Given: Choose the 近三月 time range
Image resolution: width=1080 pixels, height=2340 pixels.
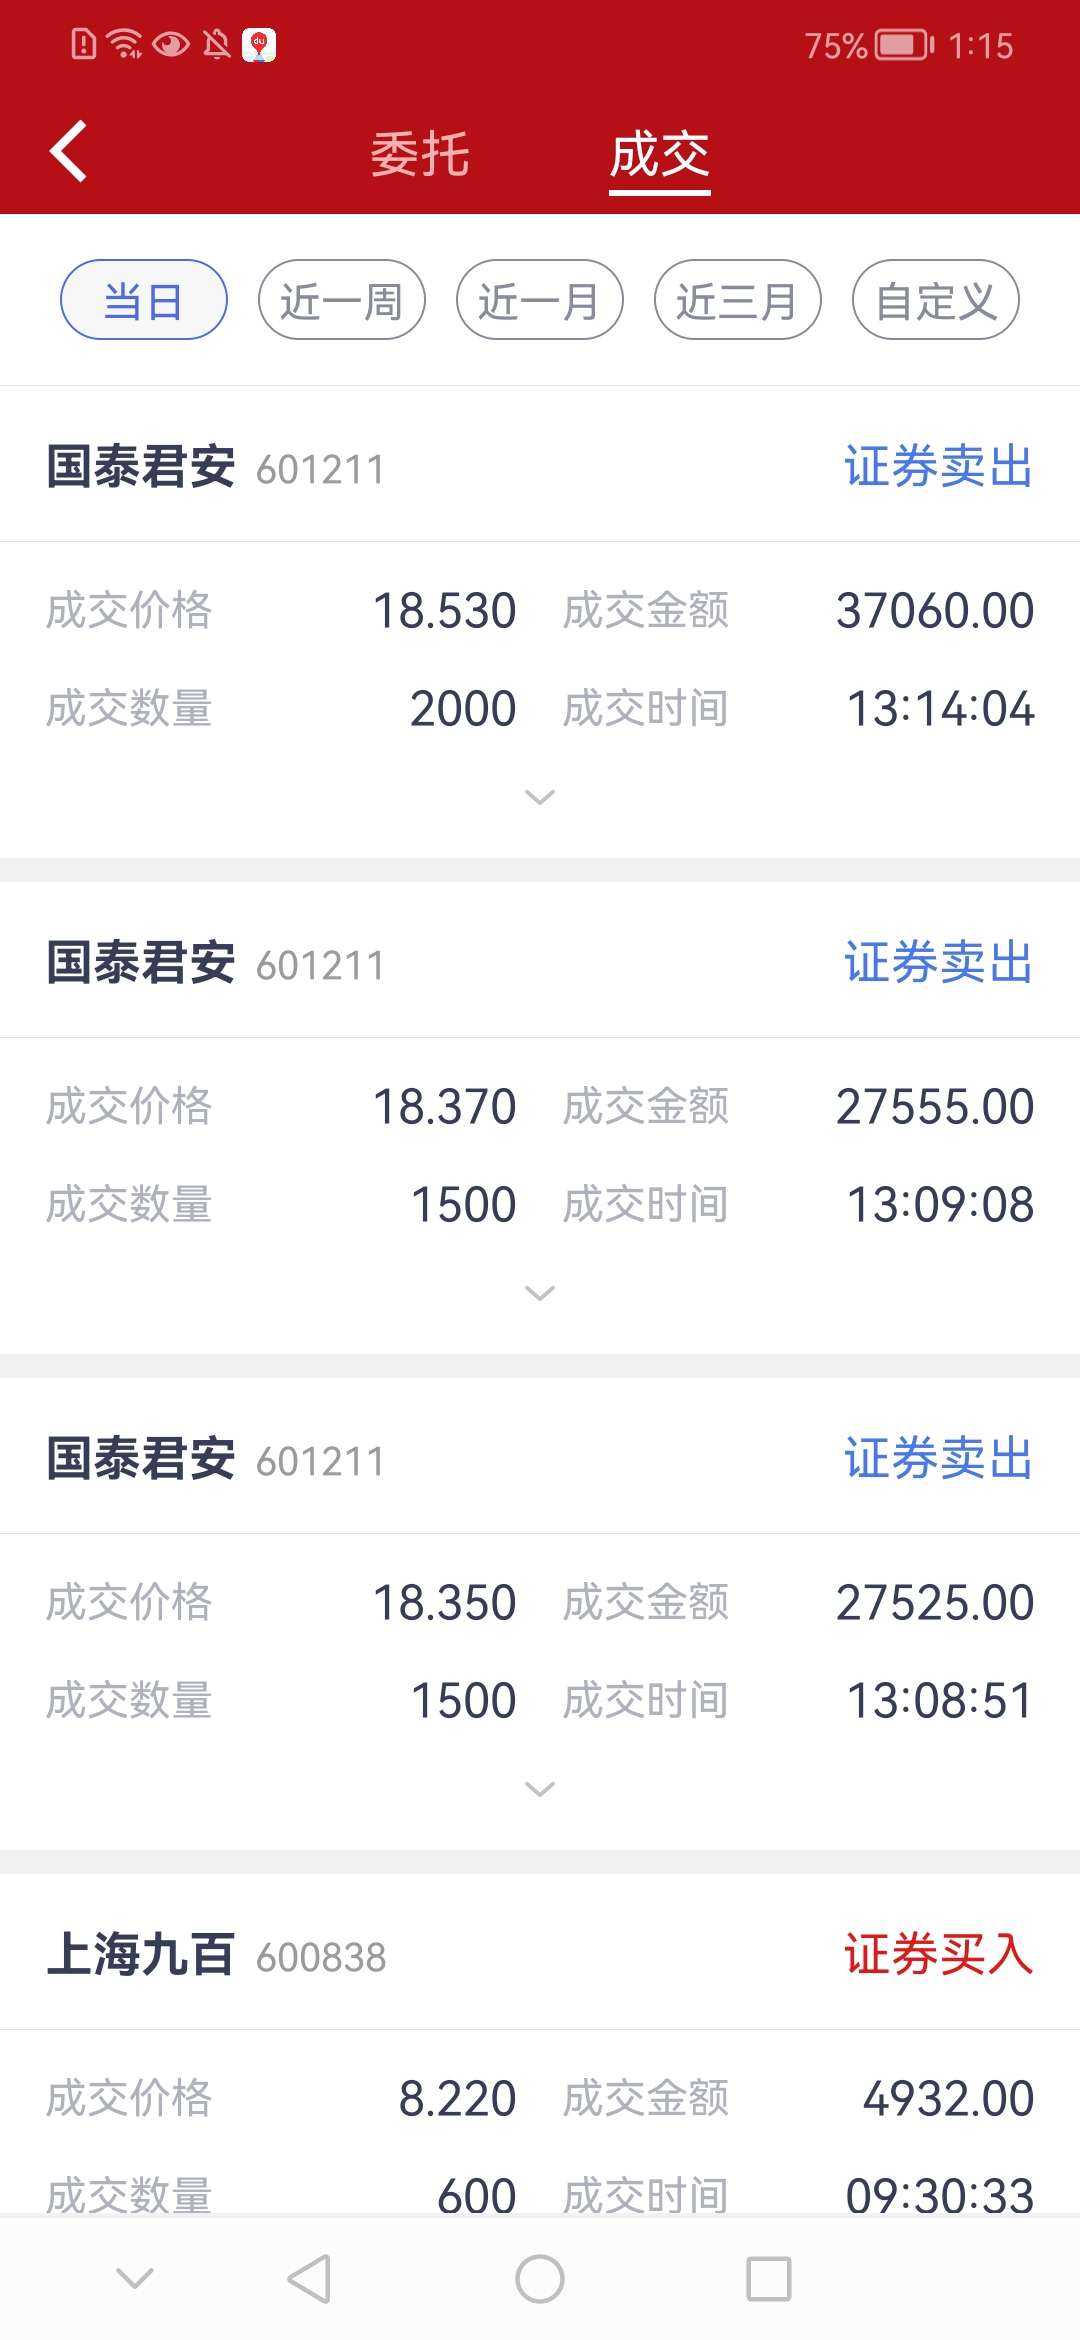Looking at the screenshot, I should click(737, 300).
